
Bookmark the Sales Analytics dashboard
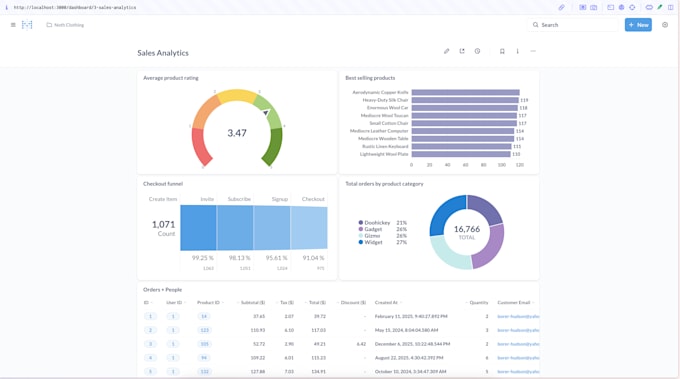click(502, 51)
